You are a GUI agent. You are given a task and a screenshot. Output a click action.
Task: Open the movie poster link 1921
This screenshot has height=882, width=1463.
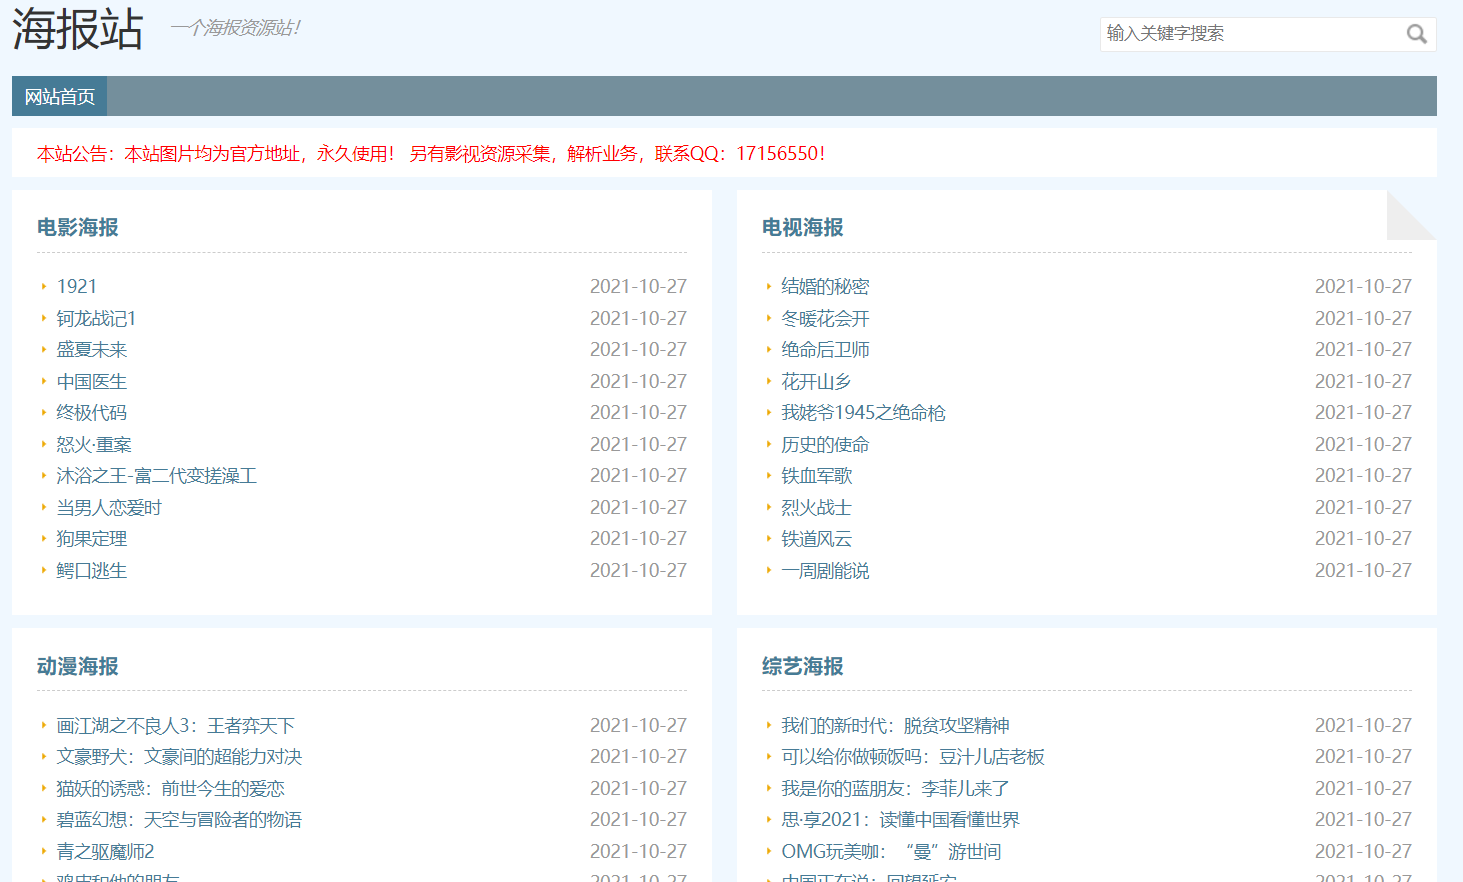tap(77, 286)
